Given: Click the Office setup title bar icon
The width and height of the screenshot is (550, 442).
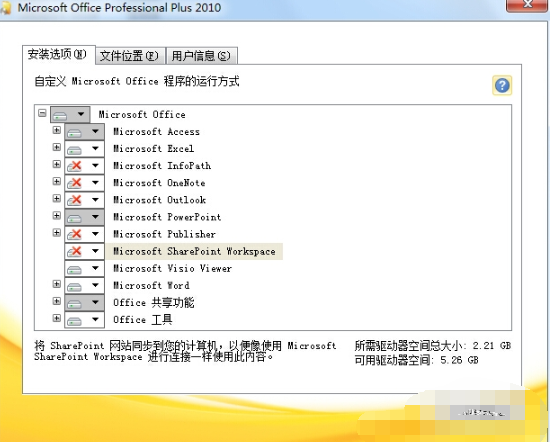Looking at the screenshot, I should coord(5,8).
